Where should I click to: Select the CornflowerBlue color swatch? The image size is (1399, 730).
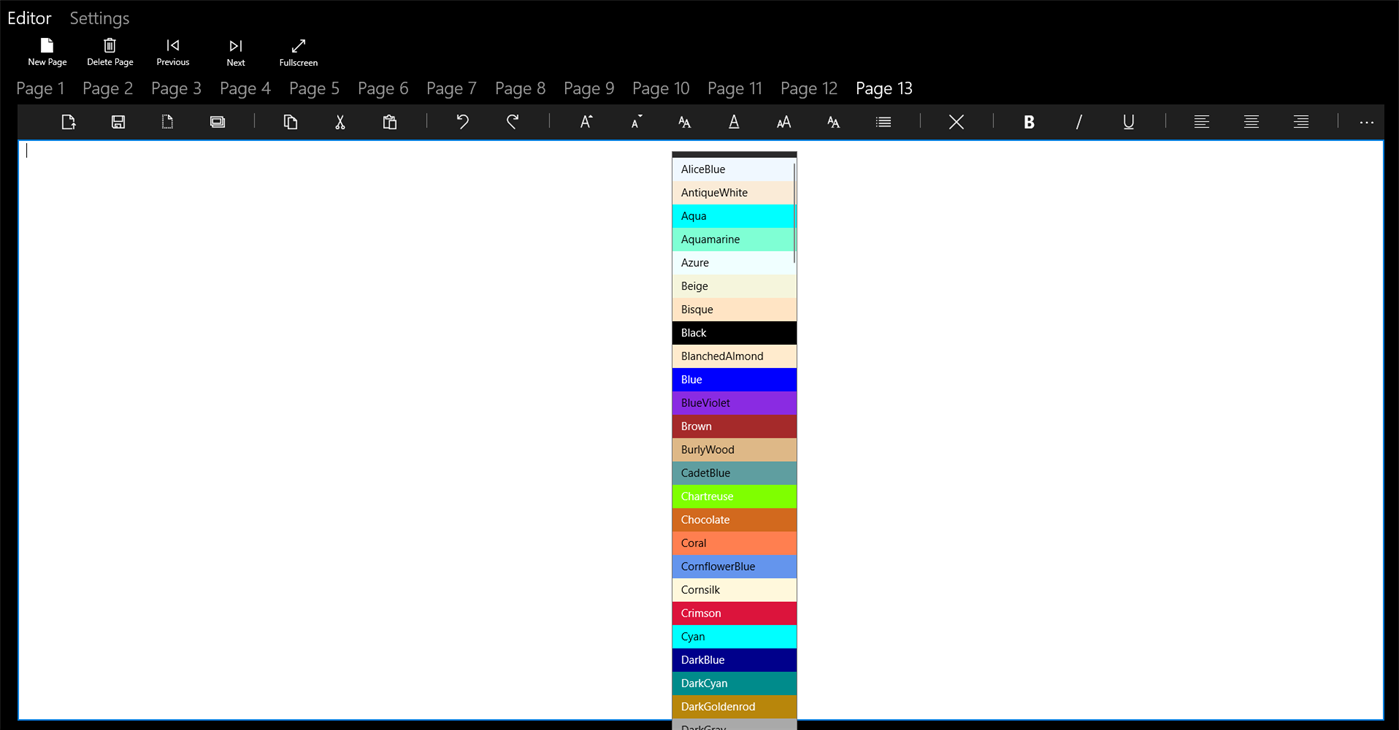(x=734, y=566)
